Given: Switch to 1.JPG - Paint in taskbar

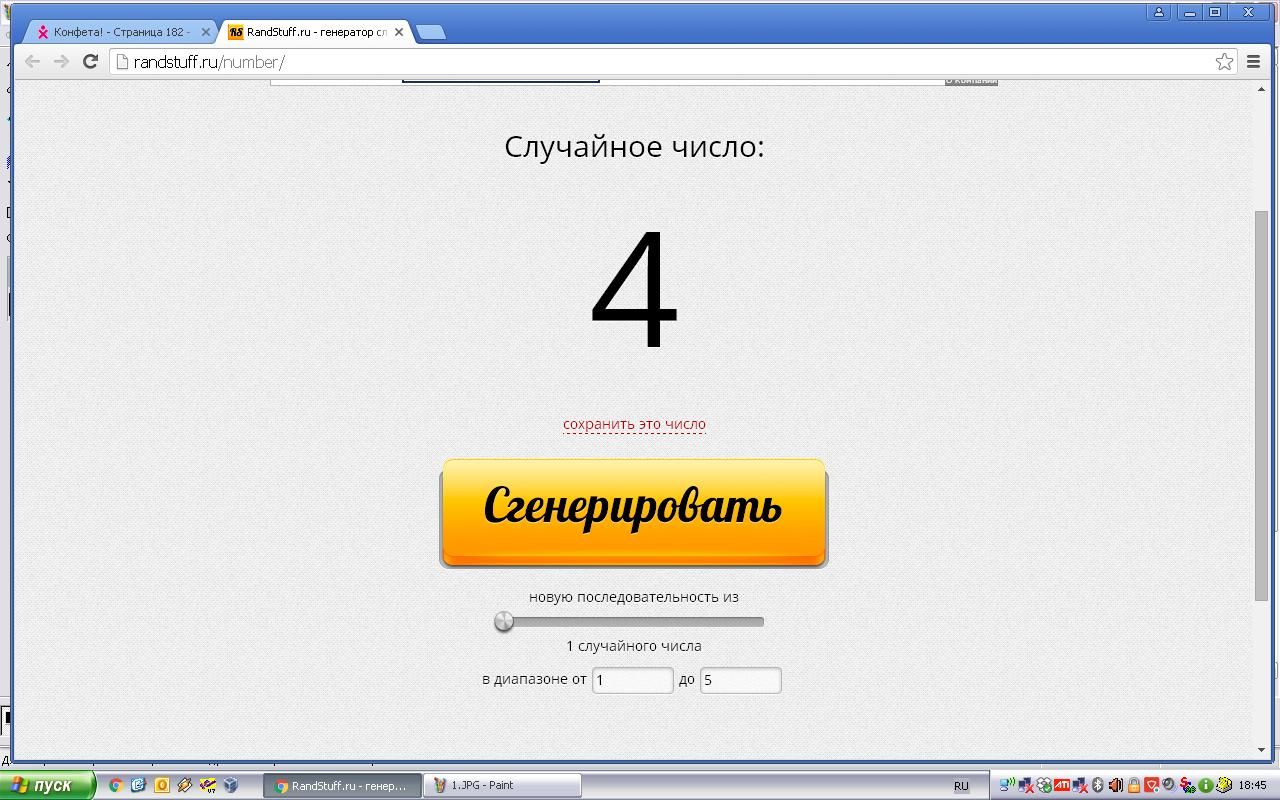Looking at the screenshot, I should [503, 785].
